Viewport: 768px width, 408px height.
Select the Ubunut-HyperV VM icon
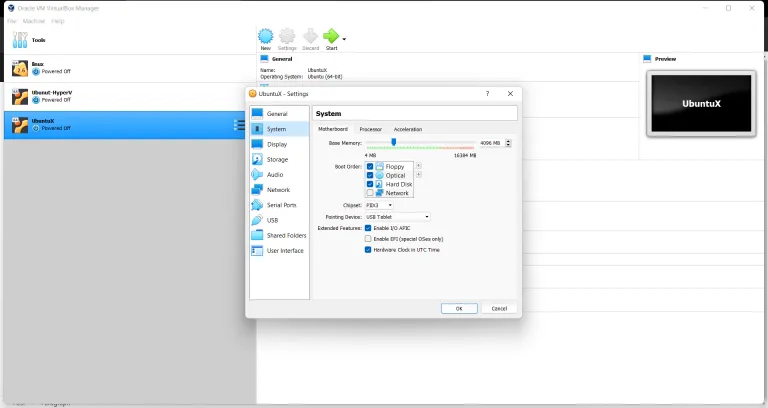coord(20,96)
